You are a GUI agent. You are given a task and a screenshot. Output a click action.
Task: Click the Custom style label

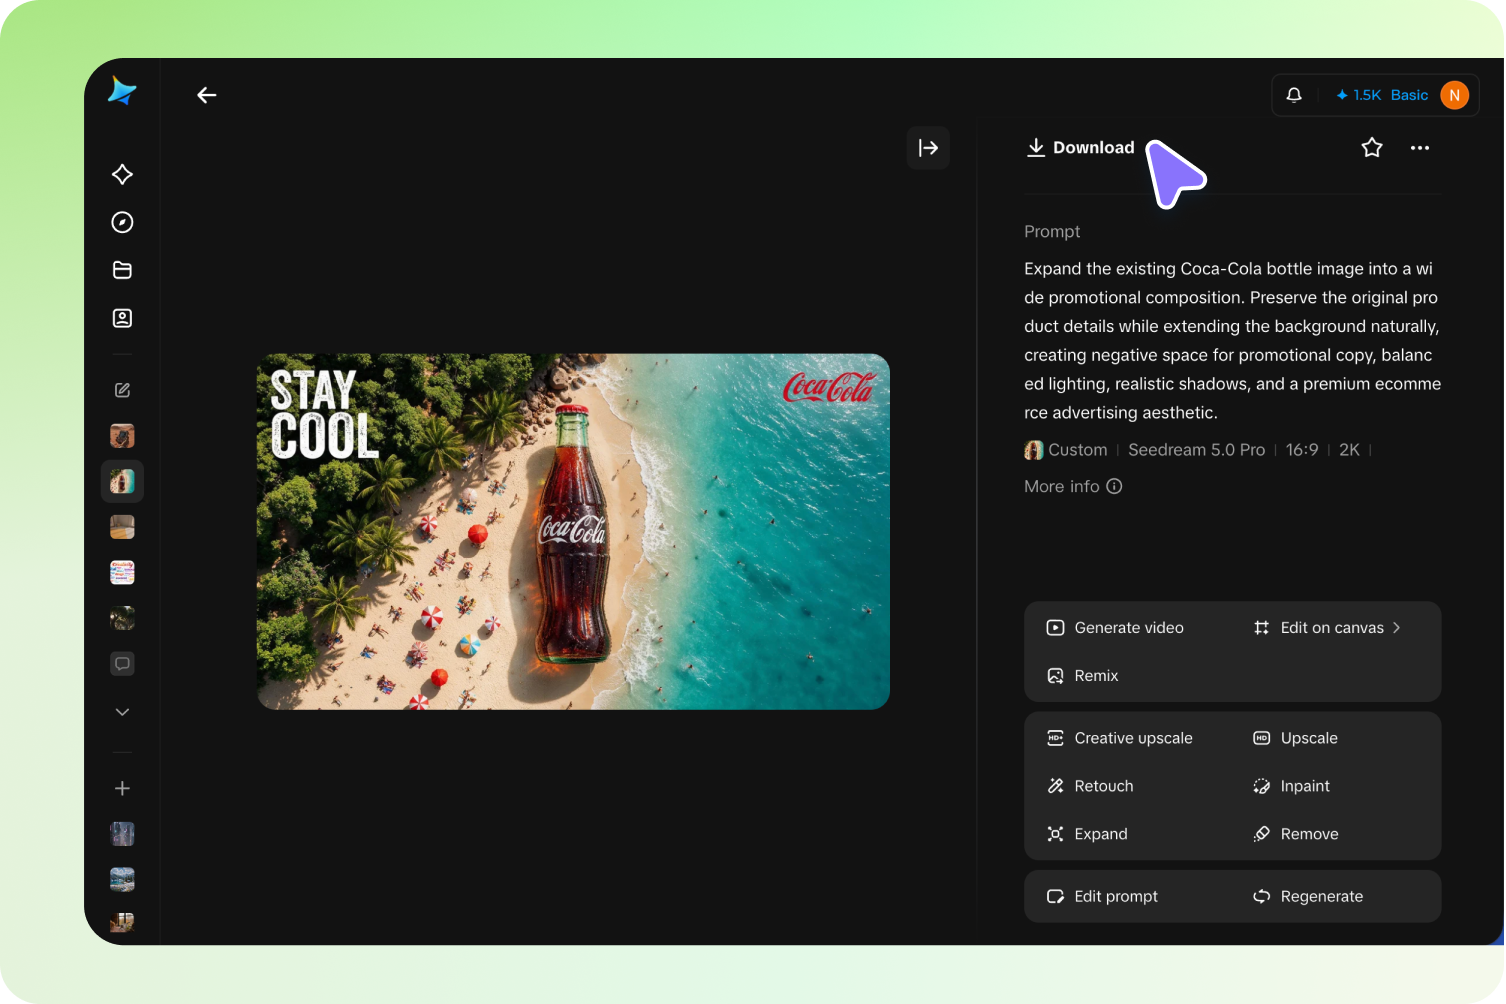(1066, 450)
